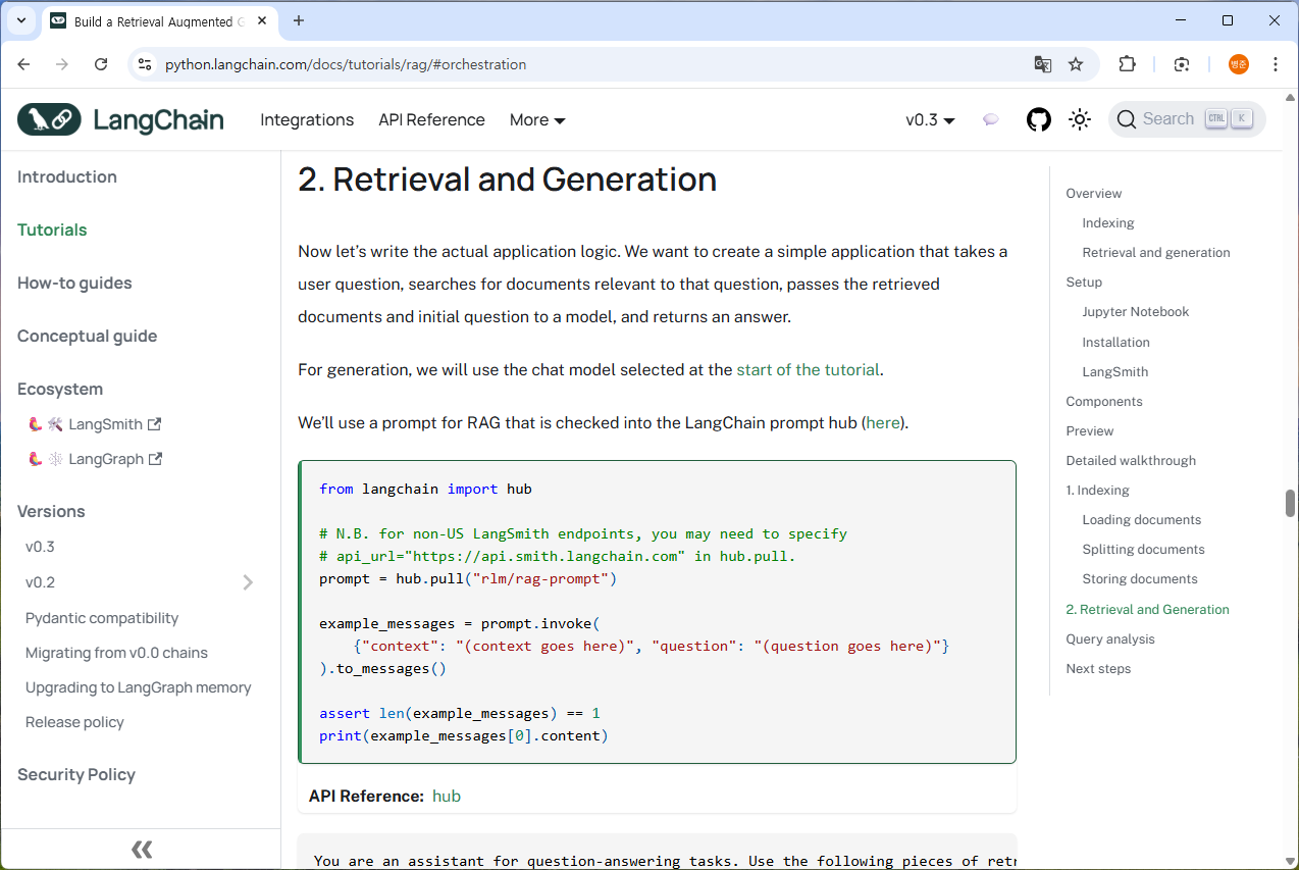
Task: Open Pydantic compatibility page
Action: click(x=102, y=618)
